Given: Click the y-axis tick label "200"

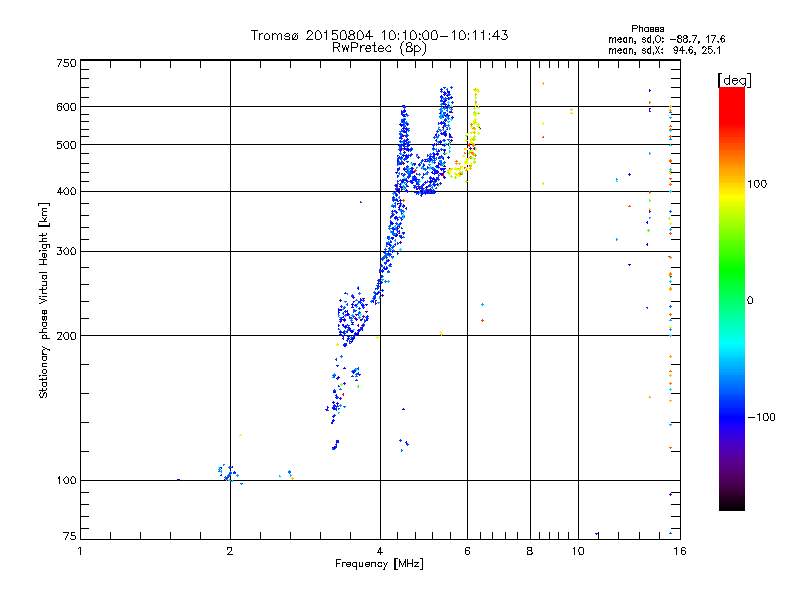Looking at the screenshot, I should pos(66,336).
